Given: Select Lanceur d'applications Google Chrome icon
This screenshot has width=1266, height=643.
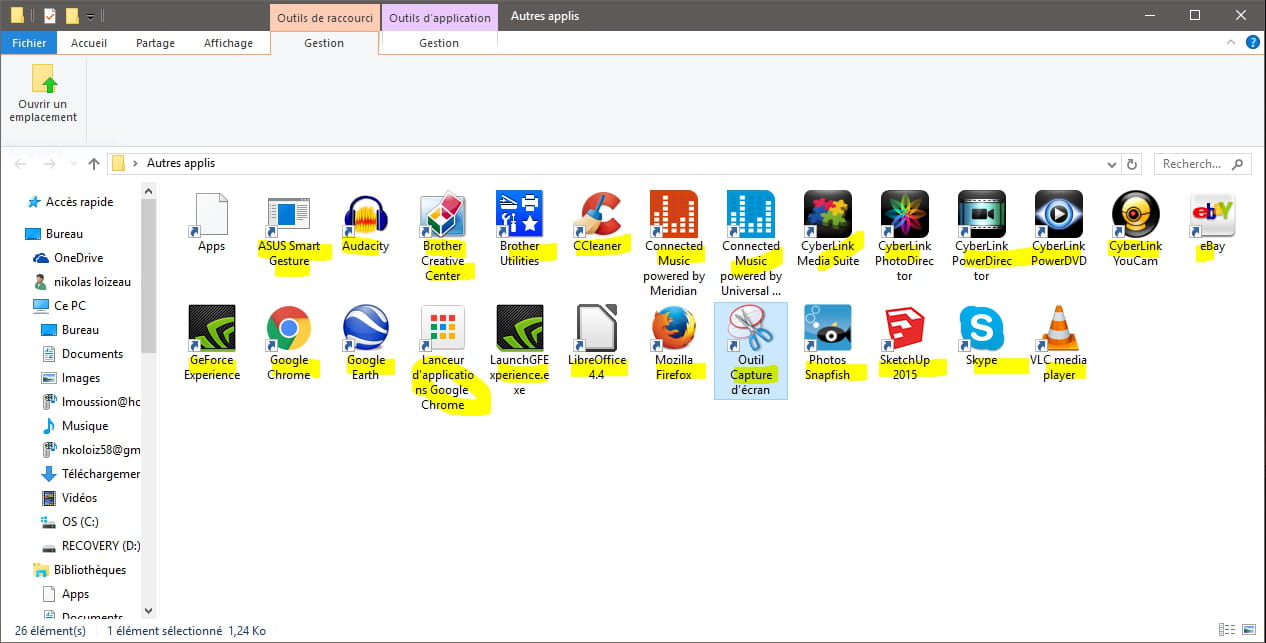Looking at the screenshot, I should (442, 328).
